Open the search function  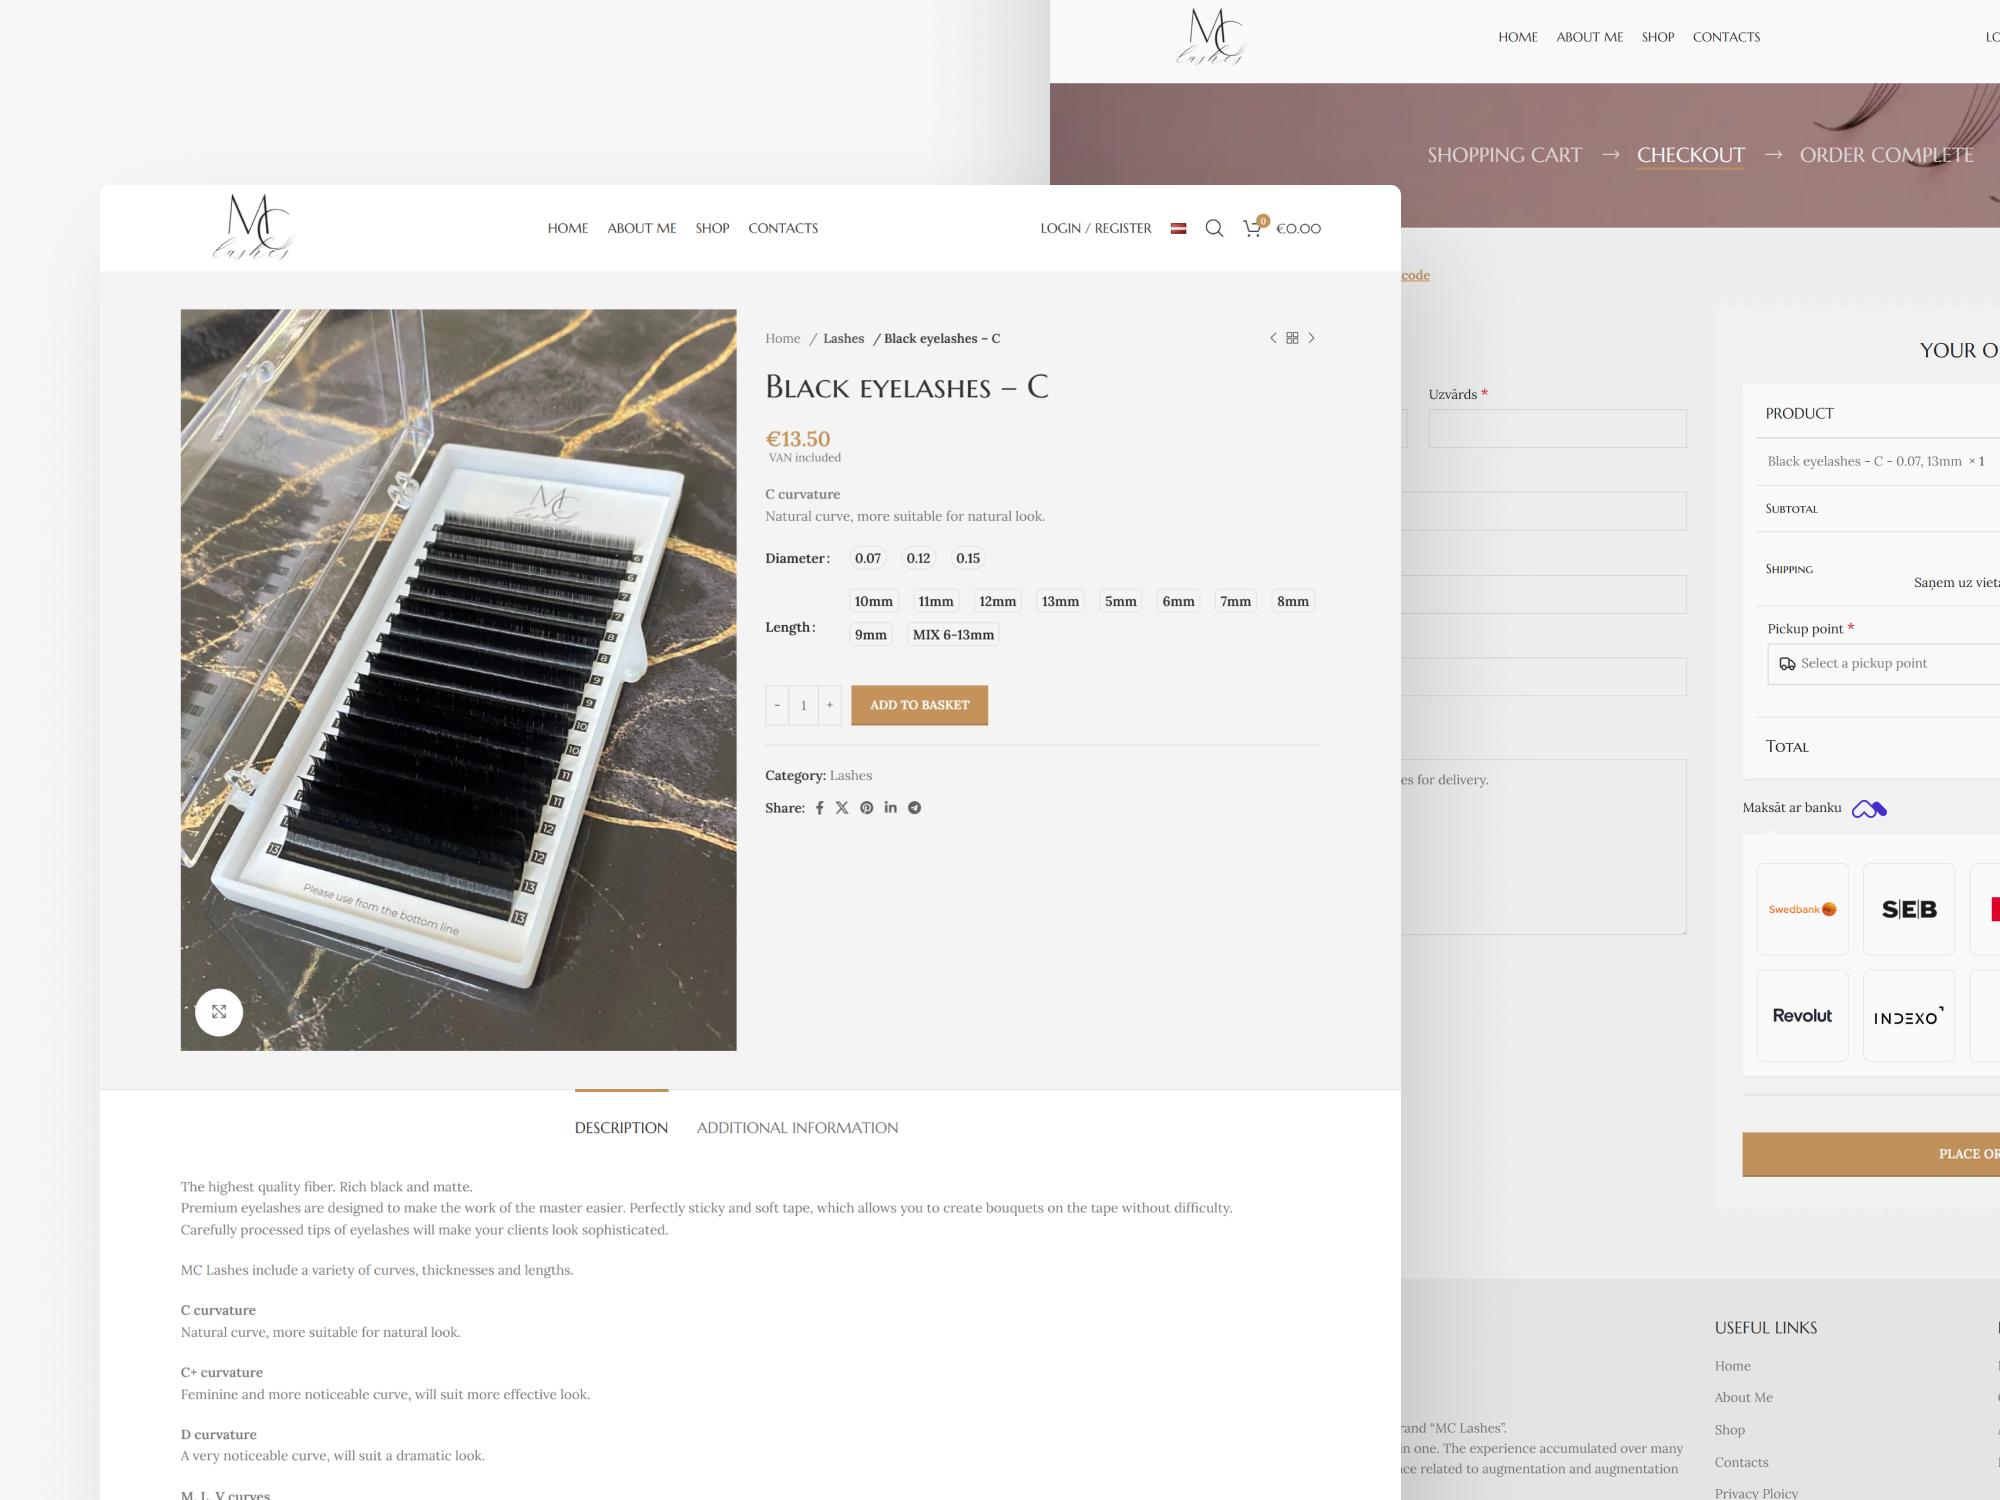[x=1214, y=228]
